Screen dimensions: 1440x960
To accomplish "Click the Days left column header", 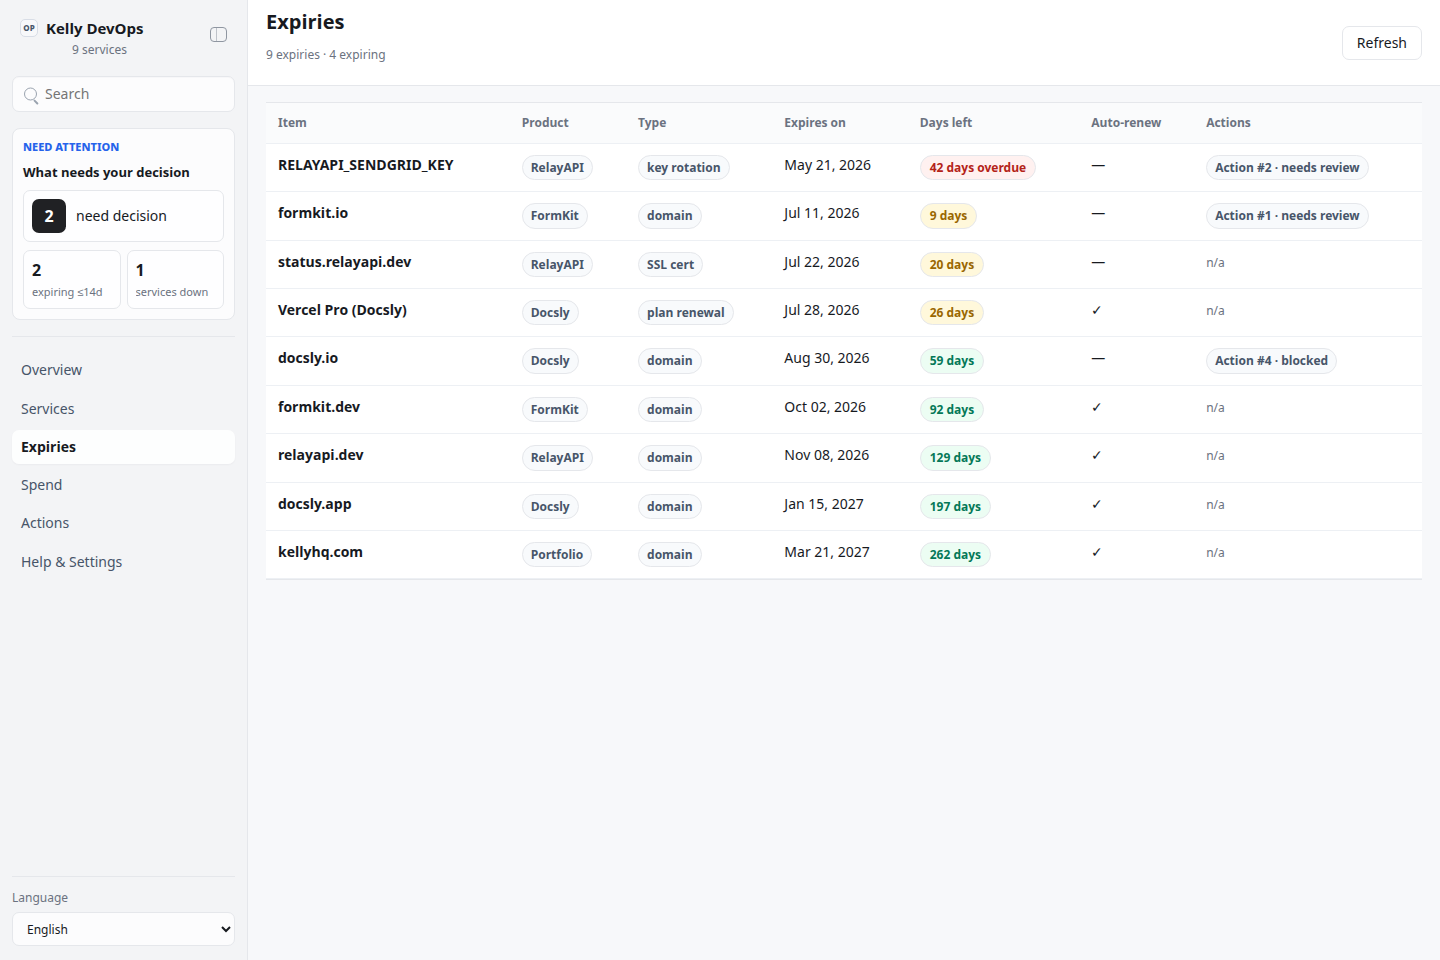I will click(x=946, y=123).
